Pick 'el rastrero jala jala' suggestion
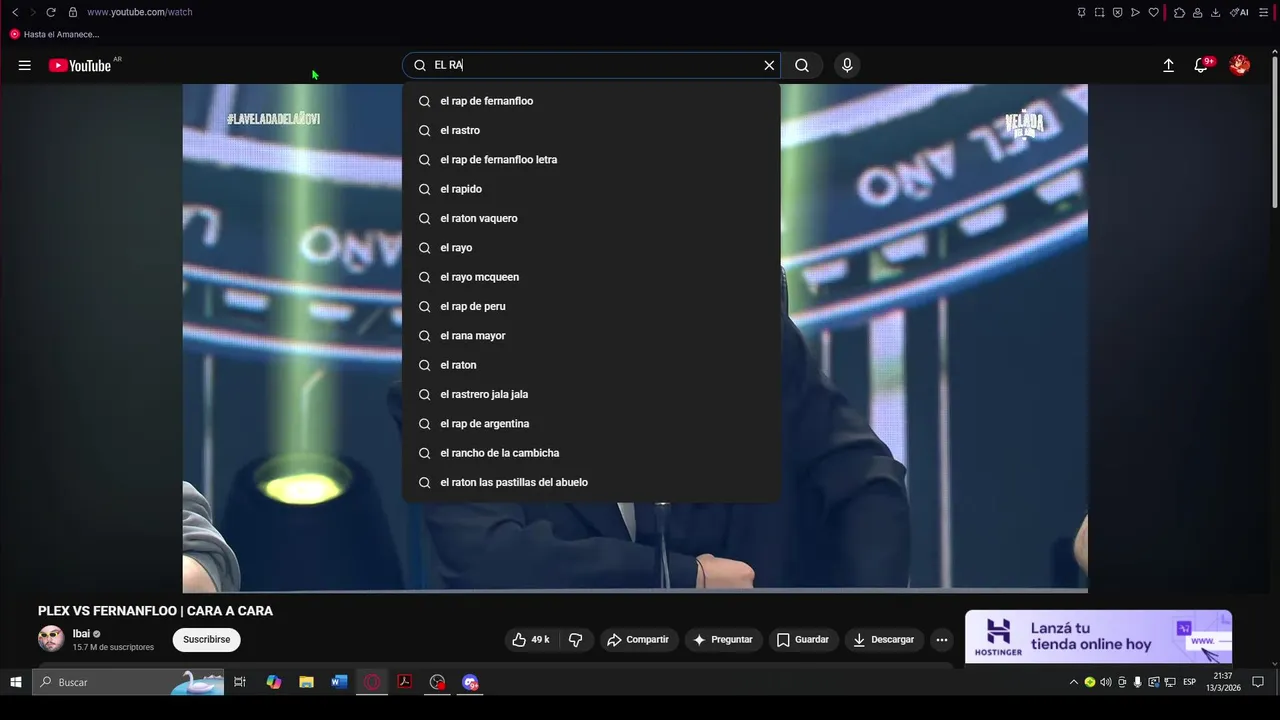 (x=591, y=394)
